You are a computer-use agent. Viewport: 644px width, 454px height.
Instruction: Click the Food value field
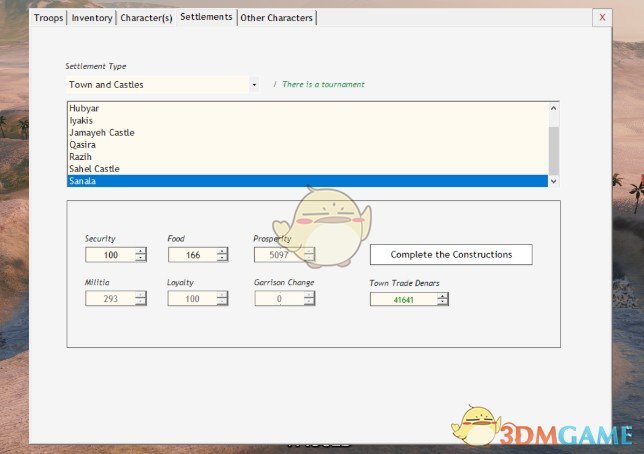(193, 255)
